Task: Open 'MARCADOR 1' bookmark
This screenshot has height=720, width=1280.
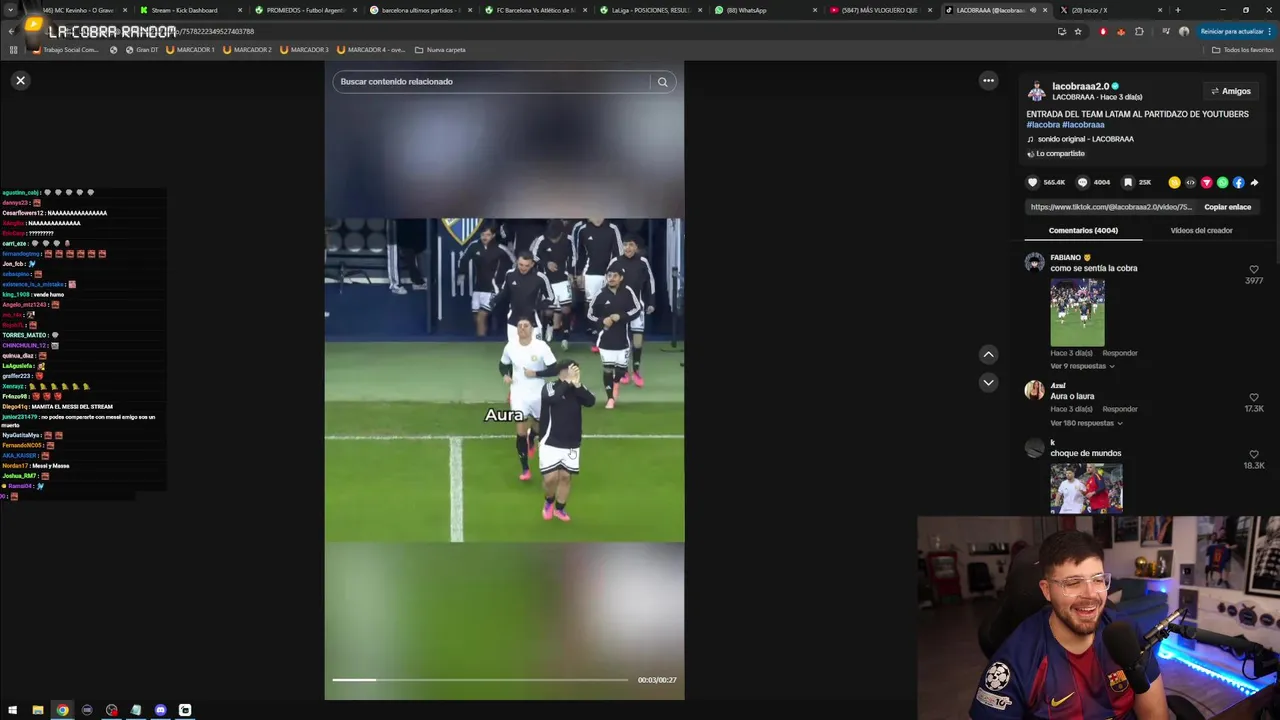Action: 190,49
